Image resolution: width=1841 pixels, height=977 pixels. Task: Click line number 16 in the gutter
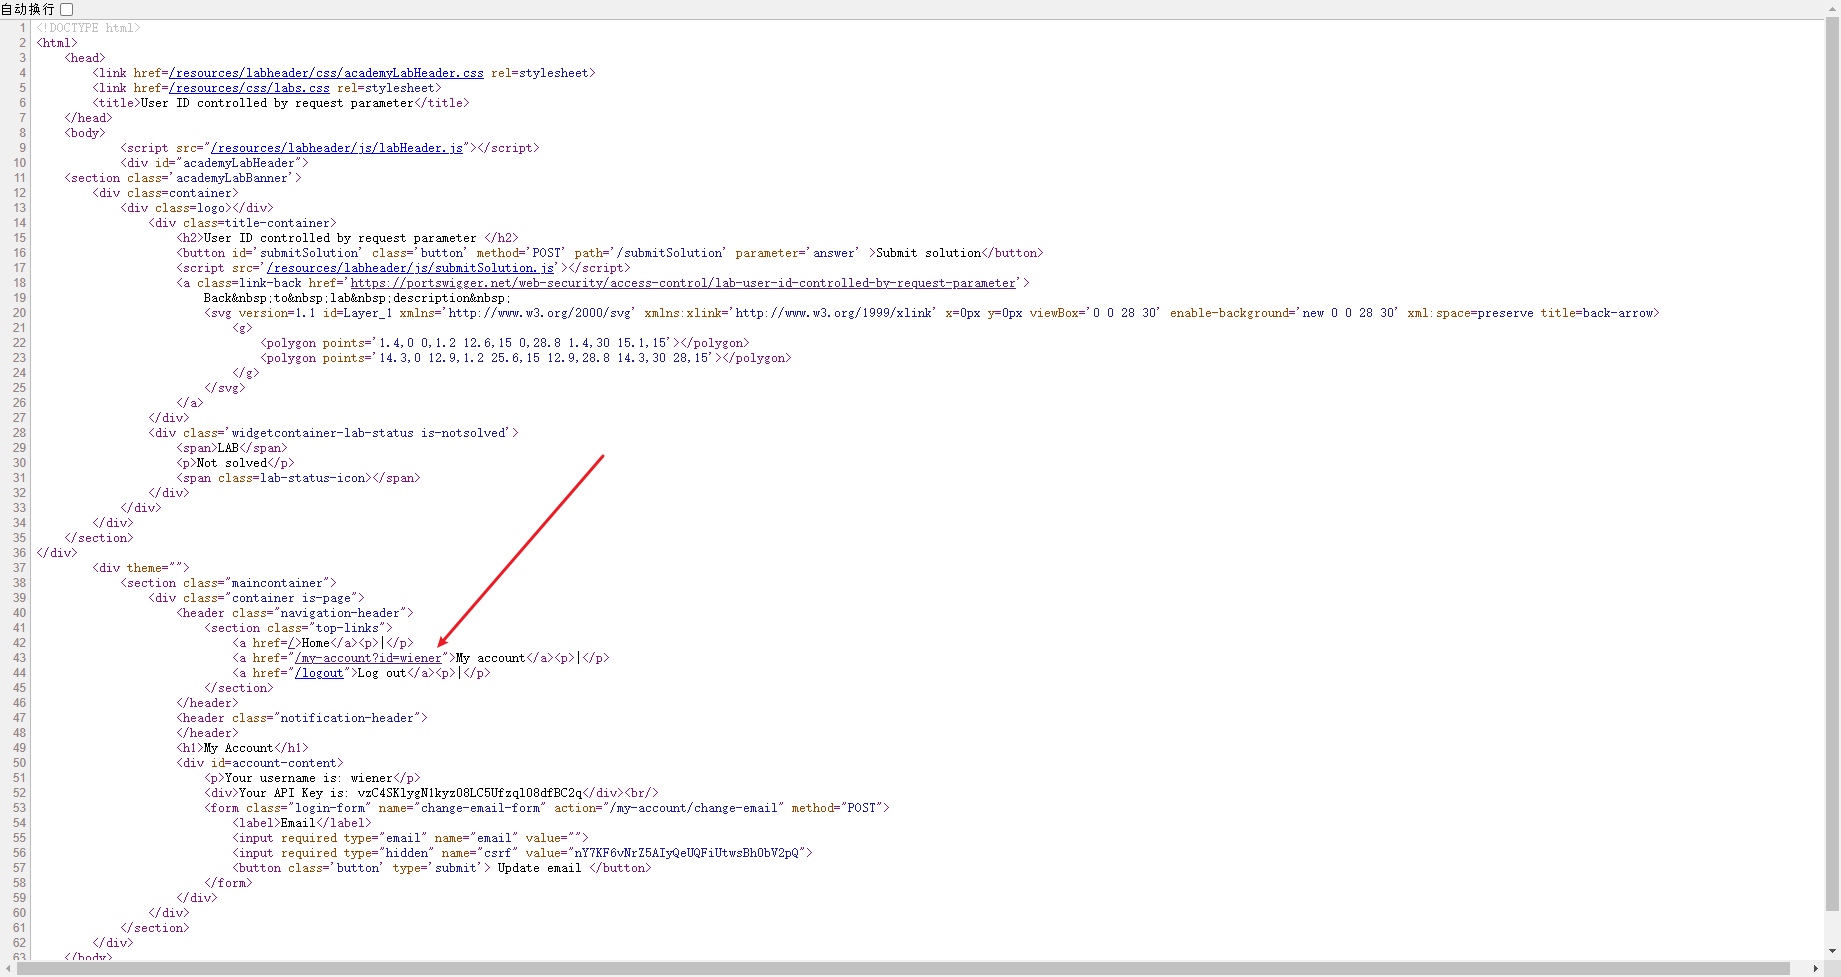(x=19, y=253)
